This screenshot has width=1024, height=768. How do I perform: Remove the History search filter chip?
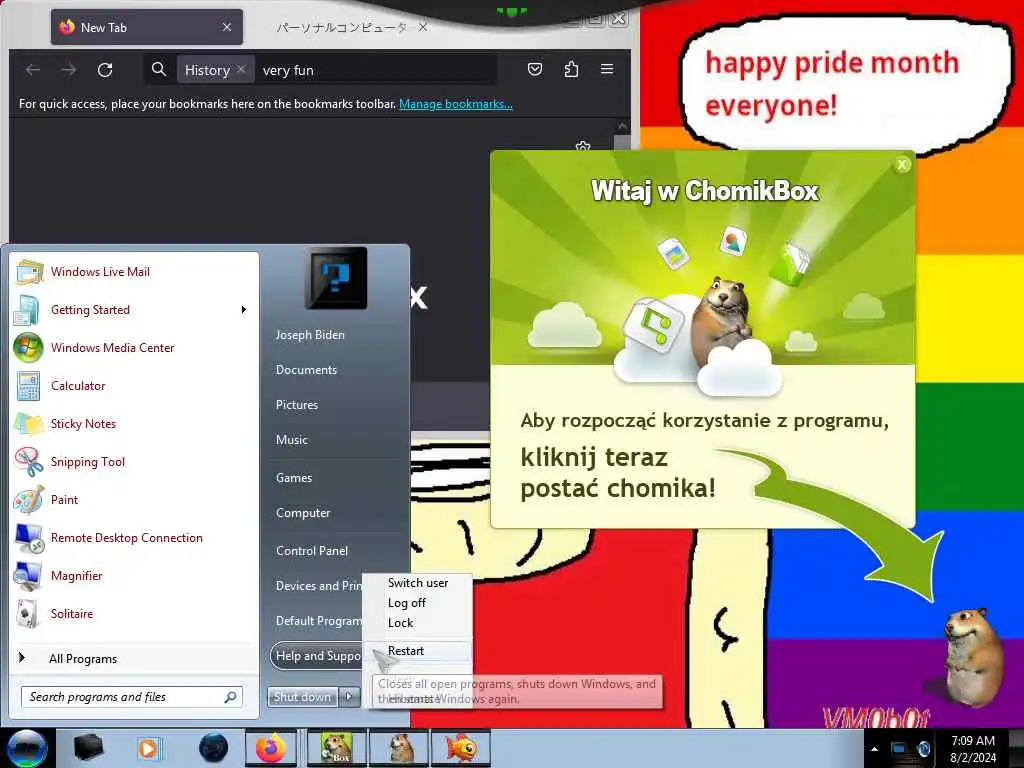(241, 69)
